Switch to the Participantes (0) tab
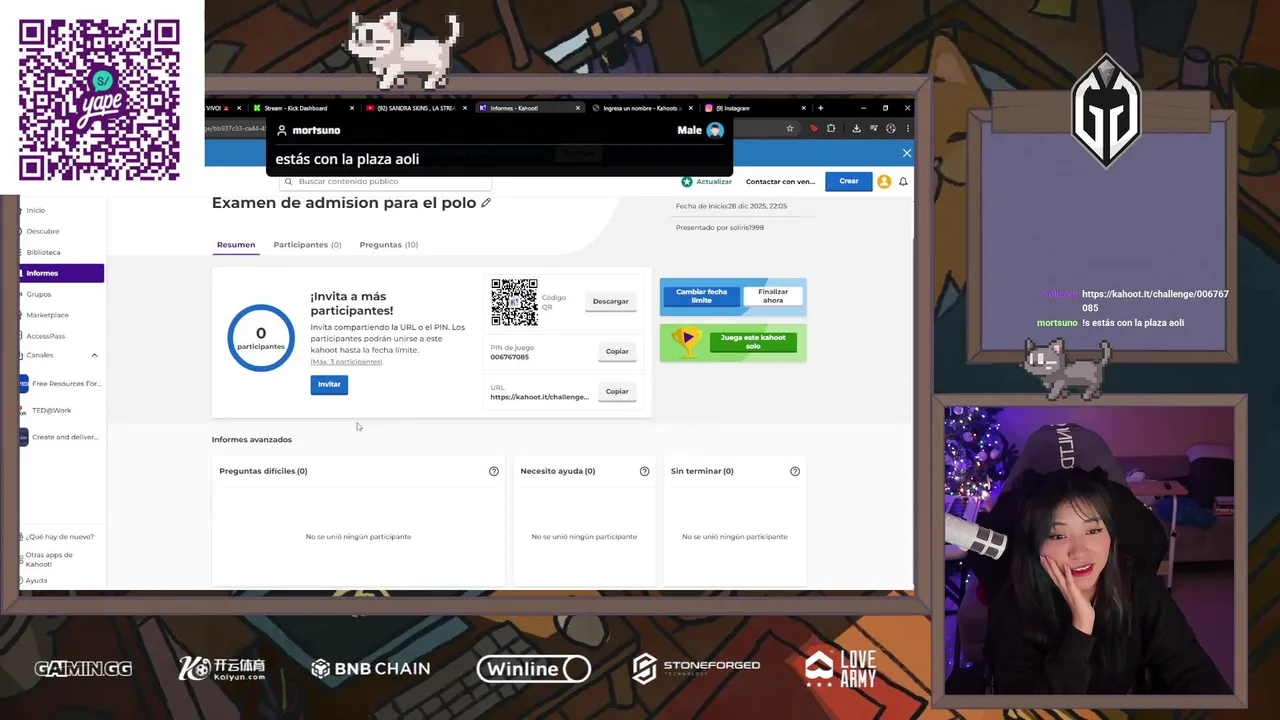This screenshot has height=720, width=1280. (307, 245)
